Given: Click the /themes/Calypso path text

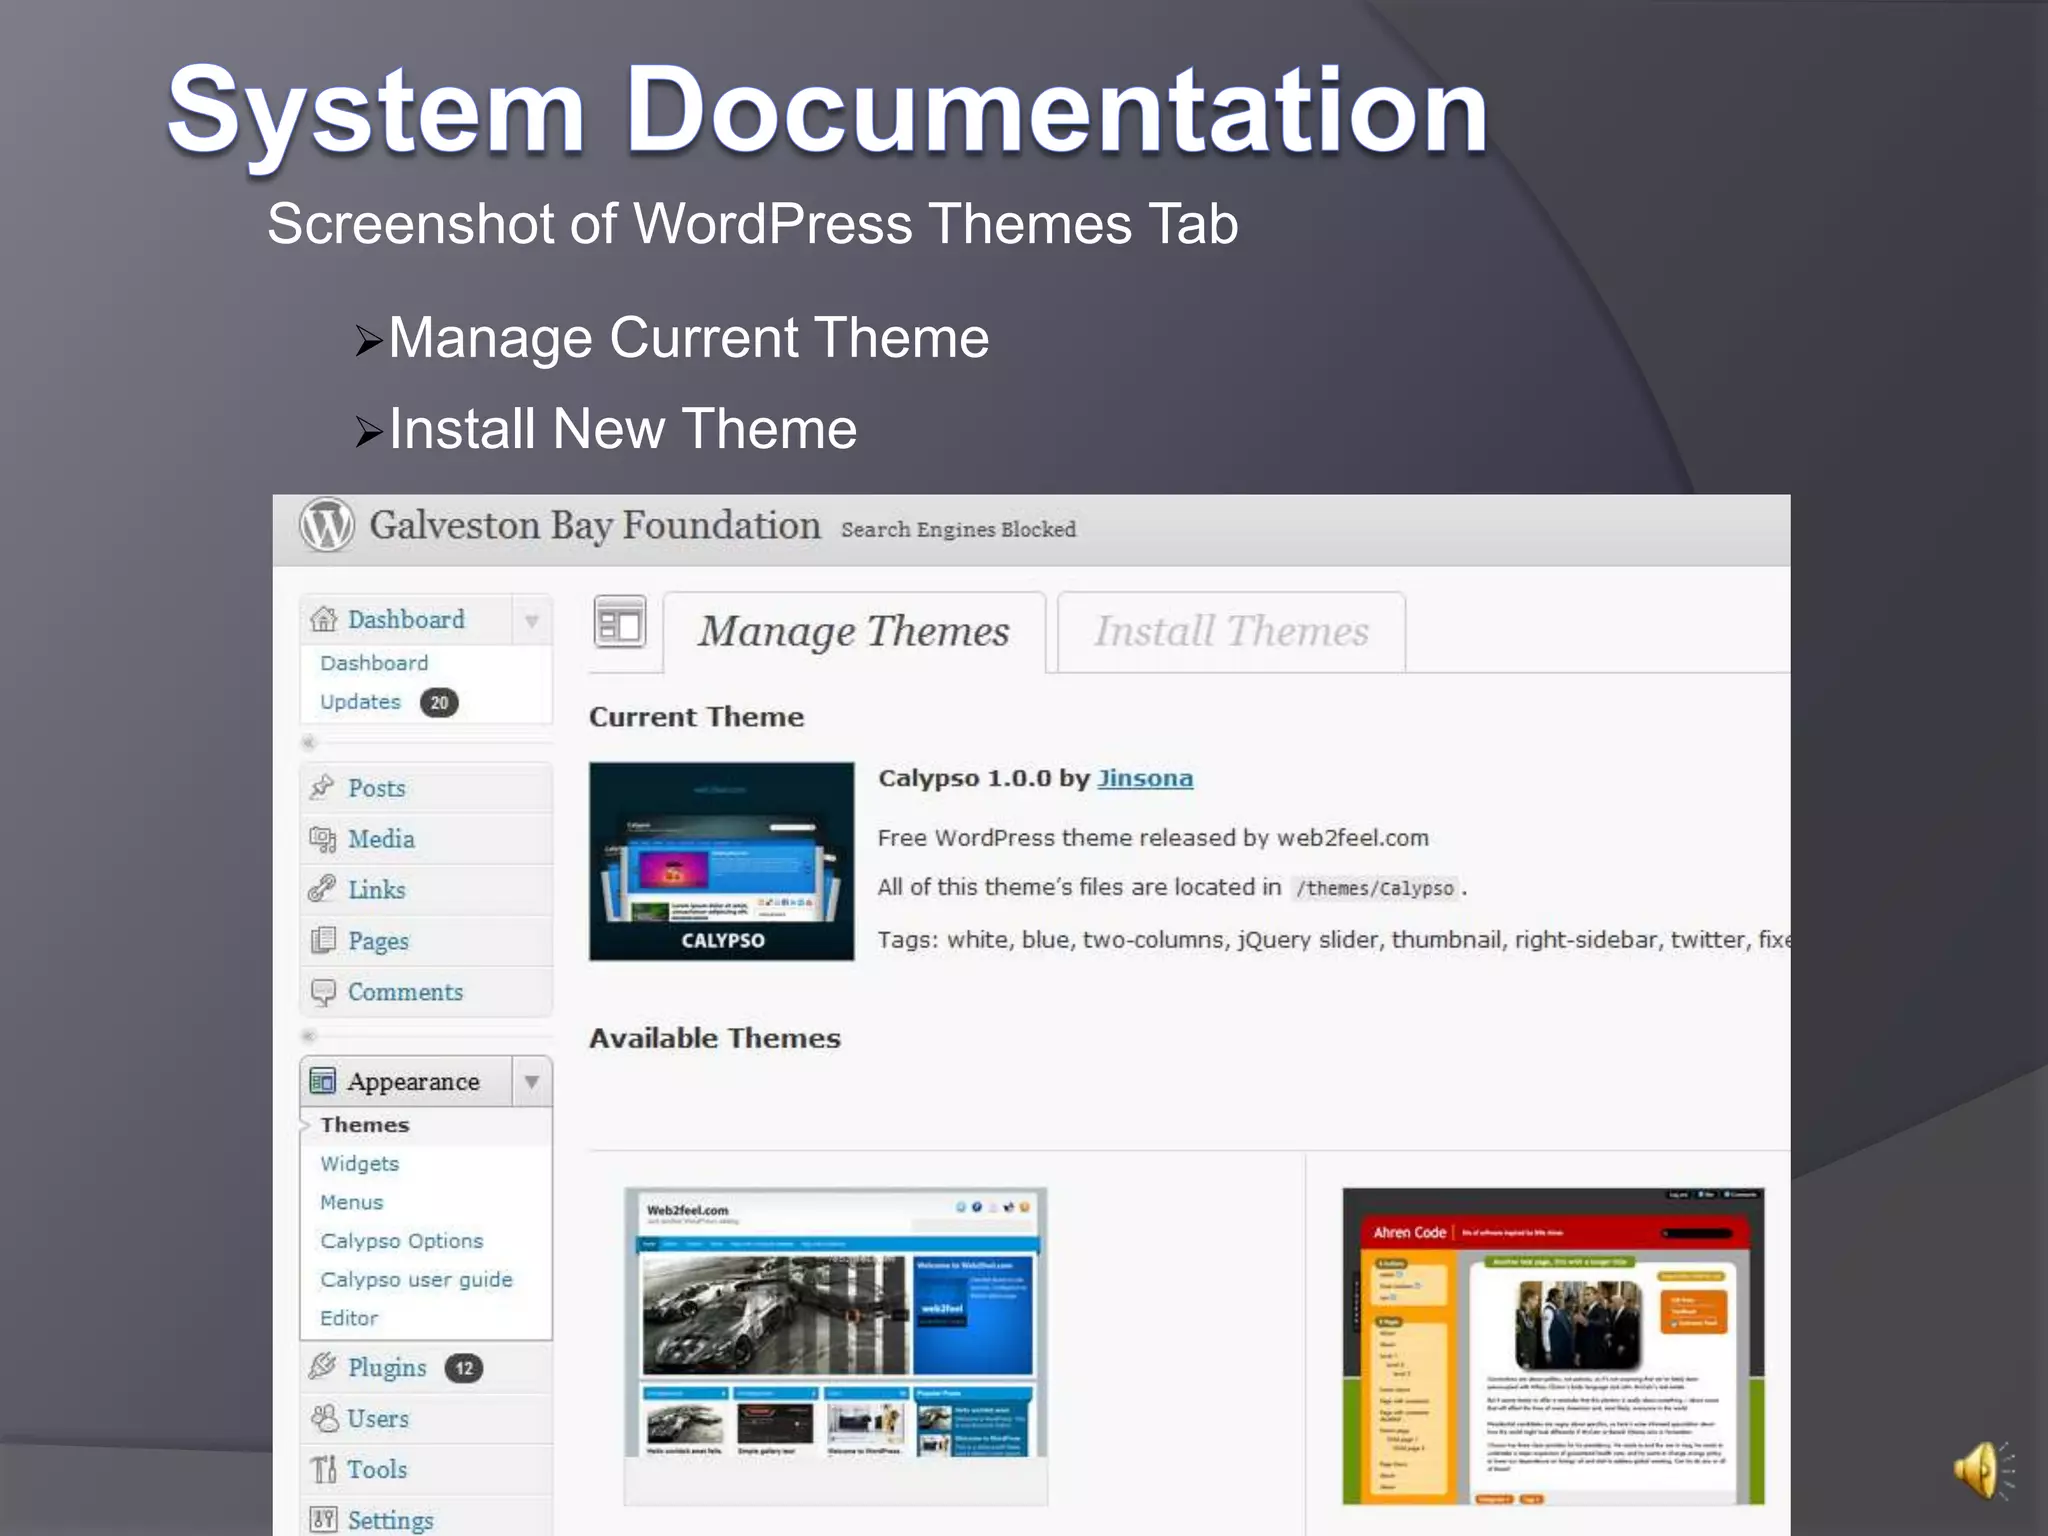Looking at the screenshot, I should coord(1374,888).
